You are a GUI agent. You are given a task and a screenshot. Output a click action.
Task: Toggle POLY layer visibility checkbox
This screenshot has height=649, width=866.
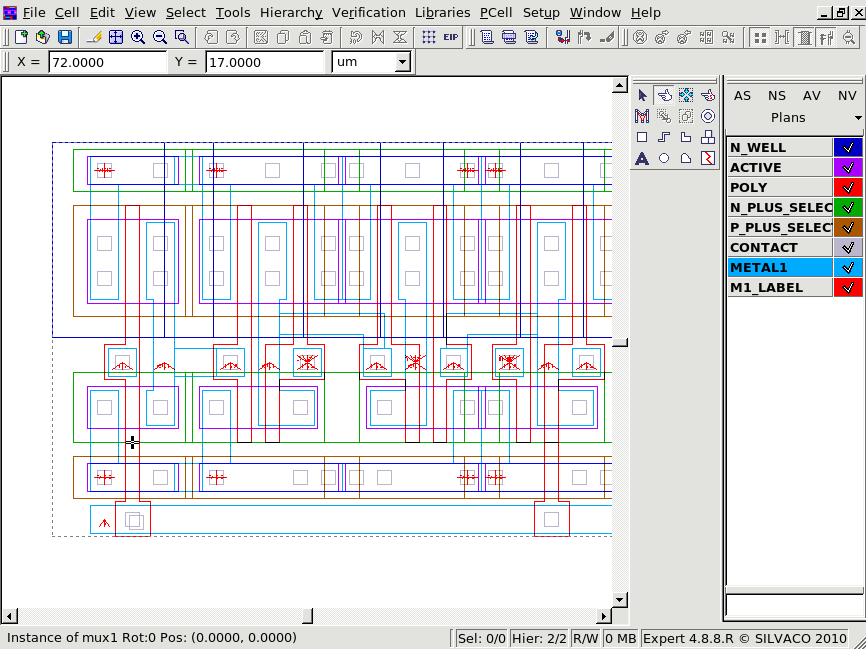pyautogui.click(x=847, y=187)
